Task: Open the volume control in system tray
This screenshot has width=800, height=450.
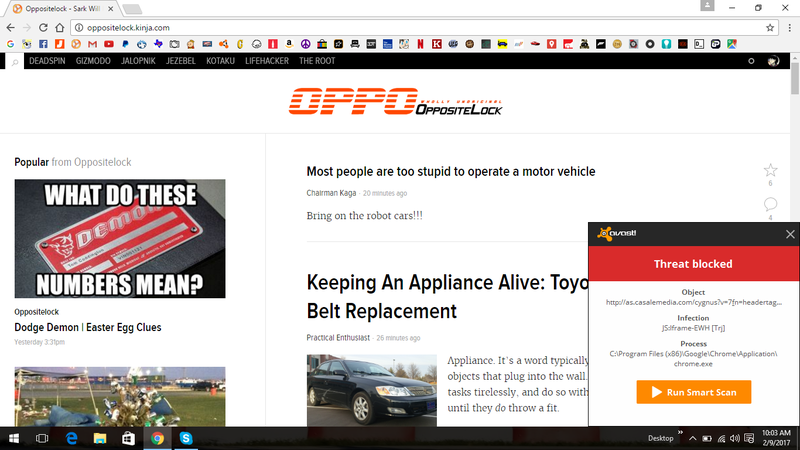Action: [735, 438]
